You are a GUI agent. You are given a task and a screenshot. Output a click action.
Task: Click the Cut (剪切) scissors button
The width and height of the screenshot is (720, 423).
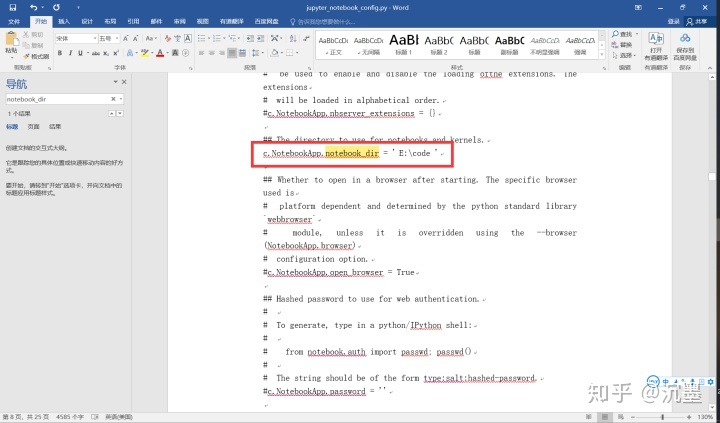(33, 34)
